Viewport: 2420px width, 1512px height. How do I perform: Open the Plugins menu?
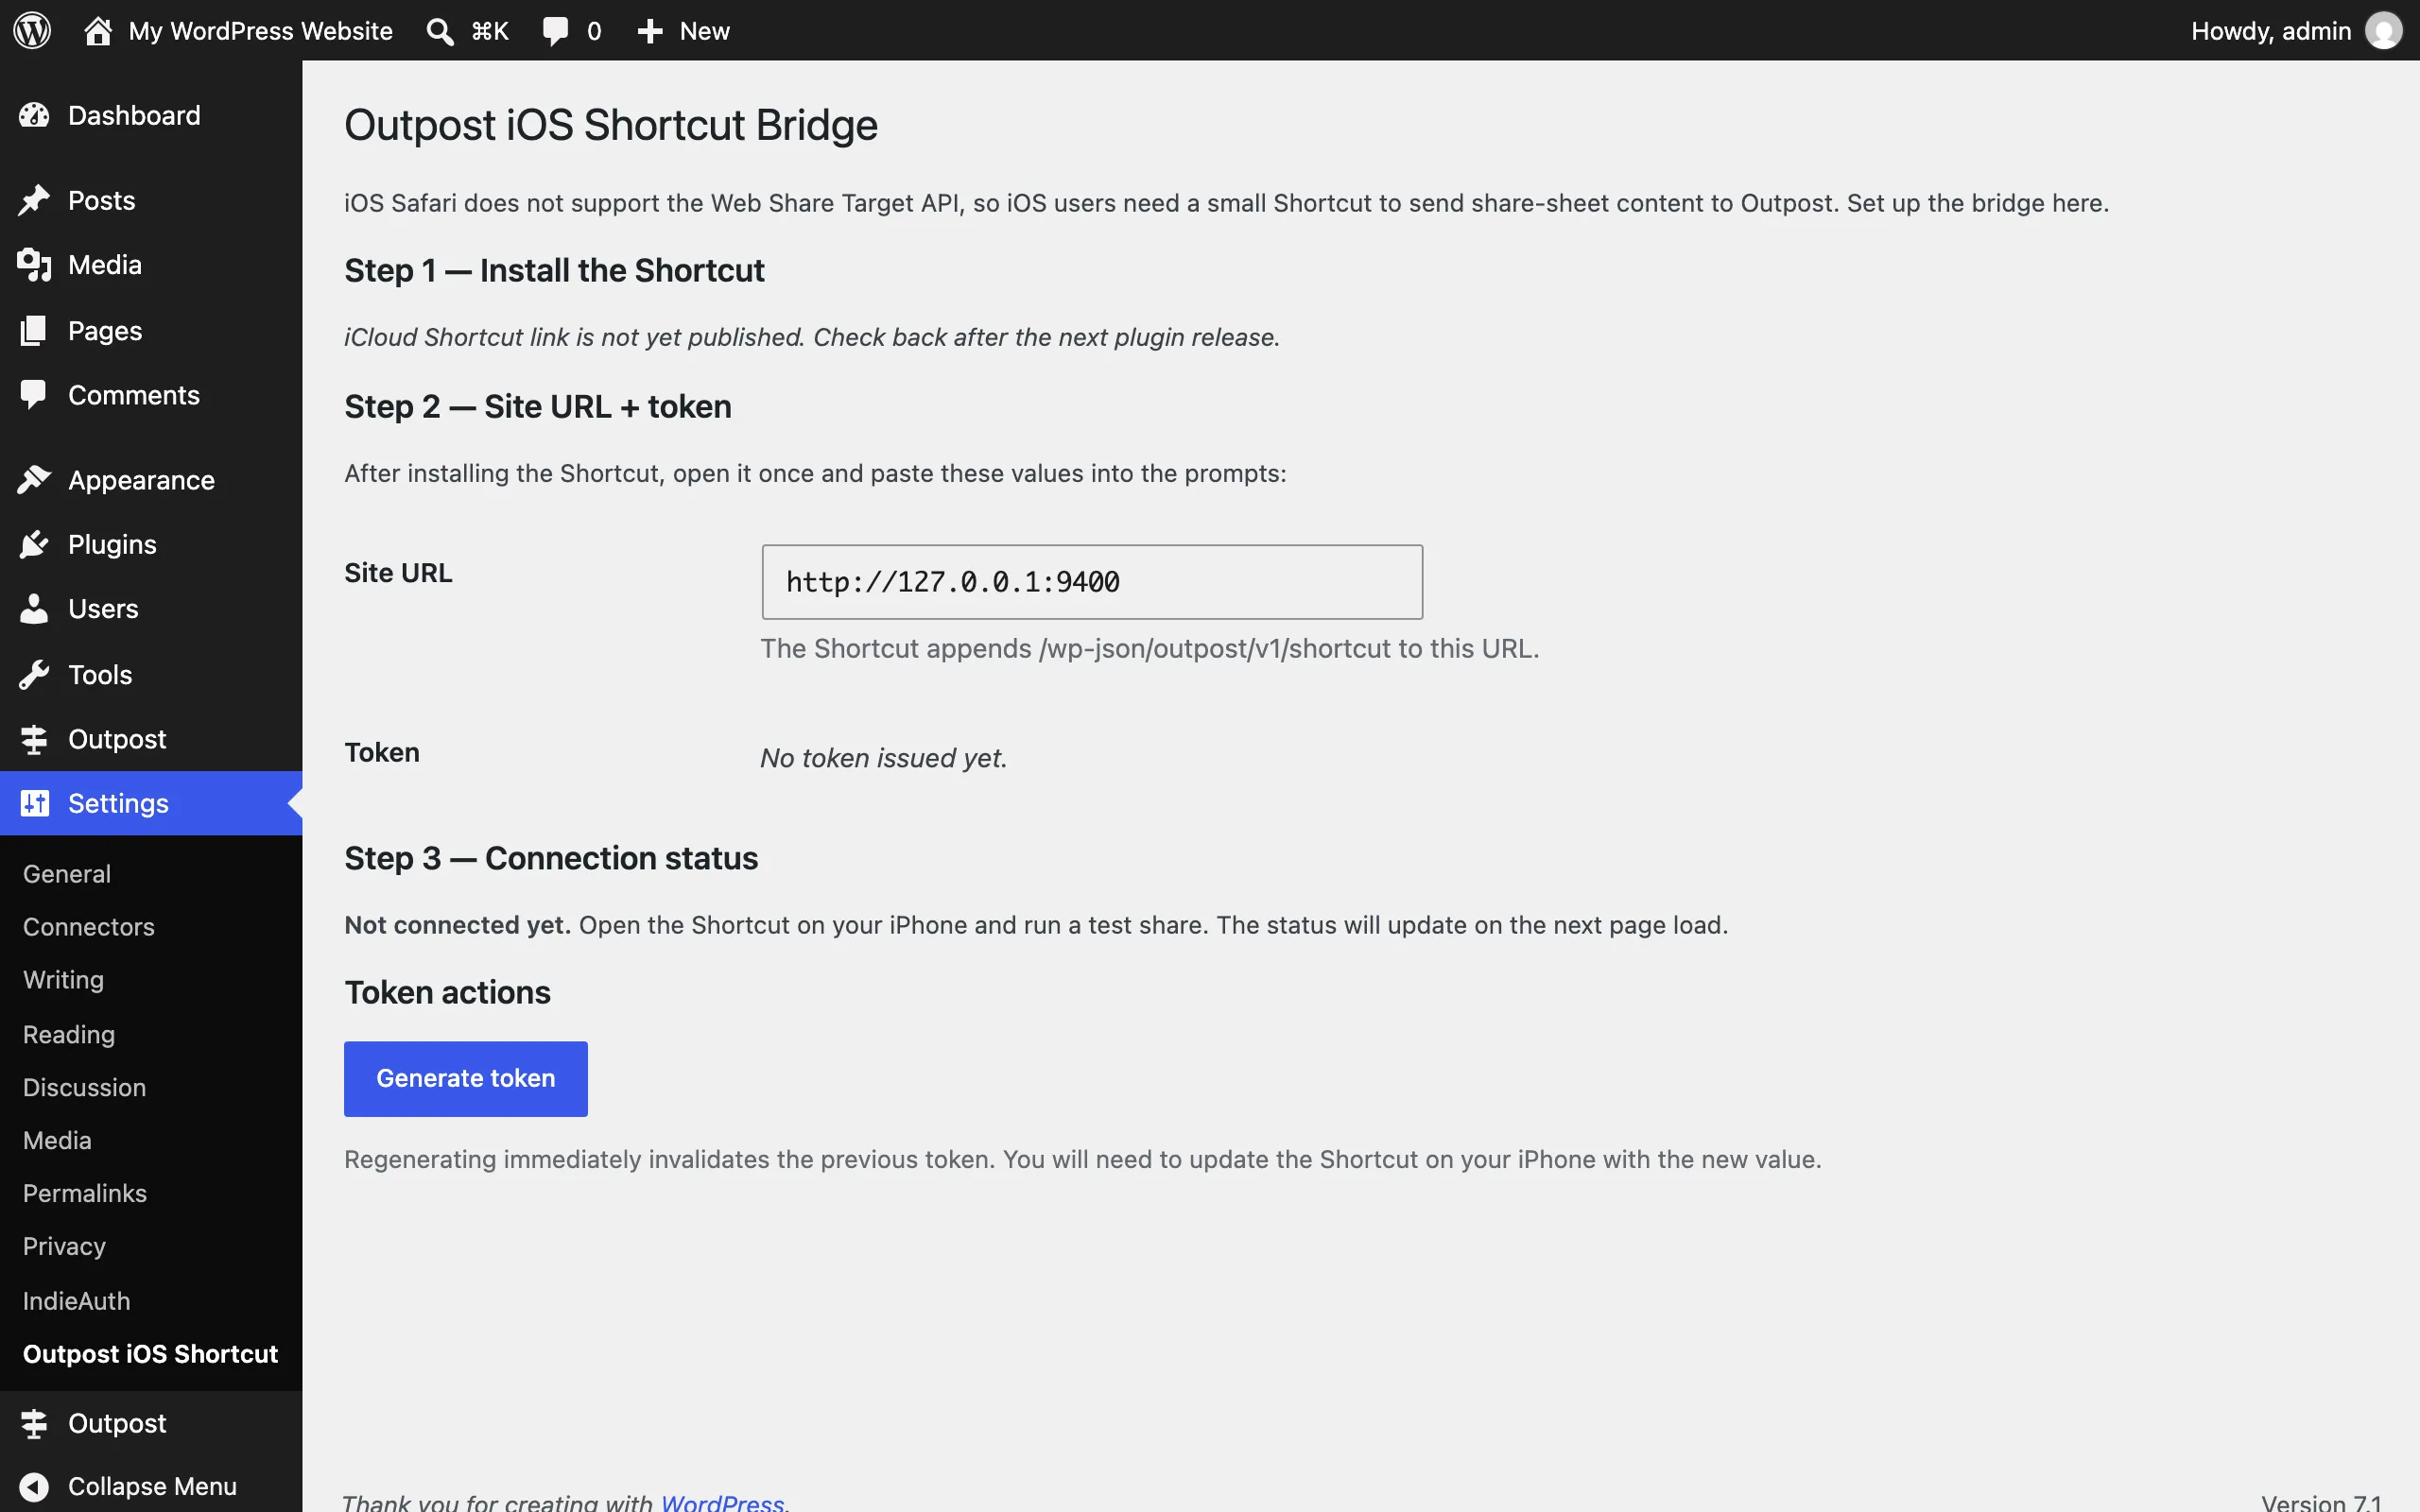[151, 544]
